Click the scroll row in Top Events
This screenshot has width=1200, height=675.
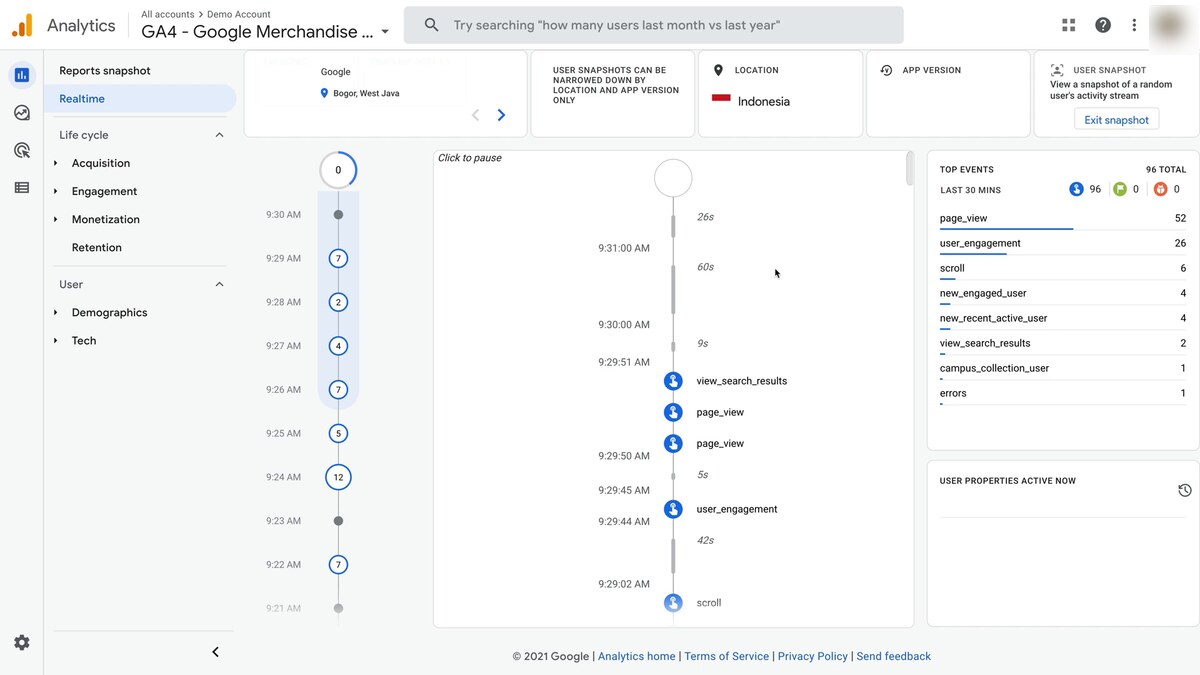point(1063,269)
